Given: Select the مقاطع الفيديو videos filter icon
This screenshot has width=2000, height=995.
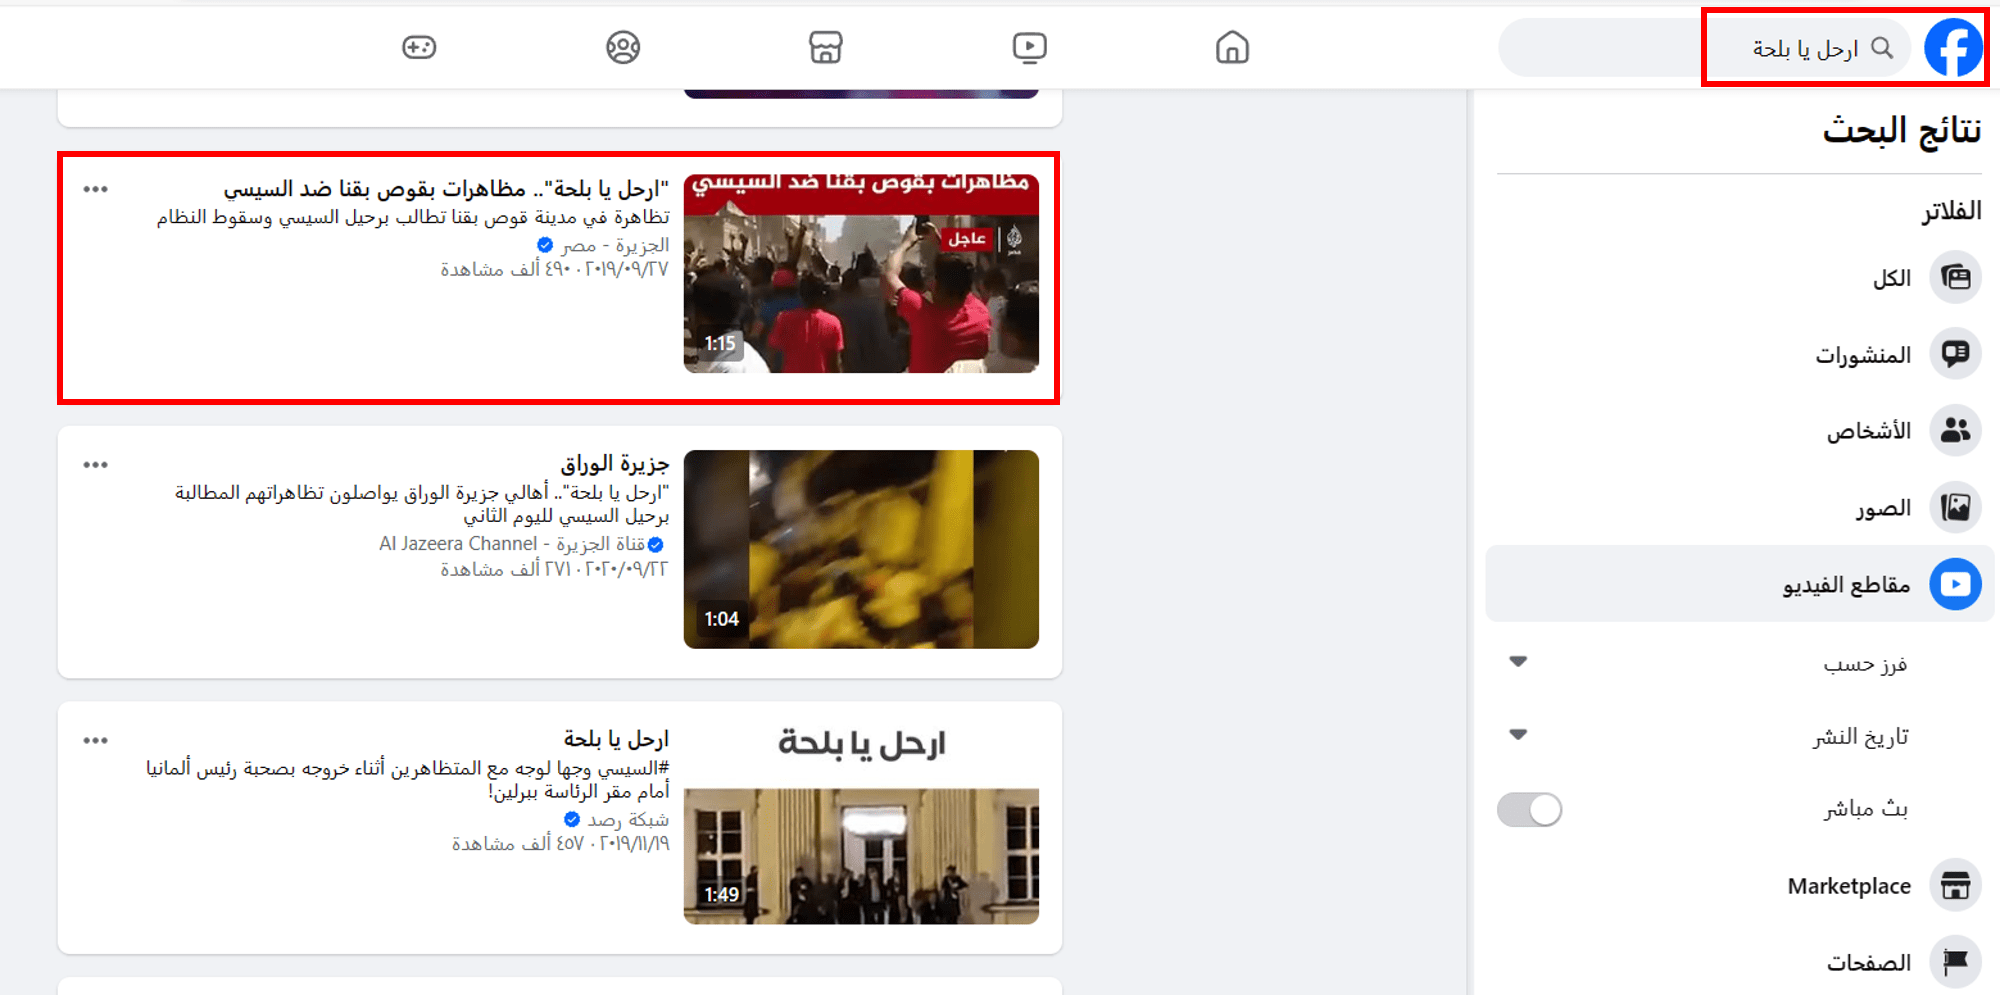Looking at the screenshot, I should pos(1955,584).
